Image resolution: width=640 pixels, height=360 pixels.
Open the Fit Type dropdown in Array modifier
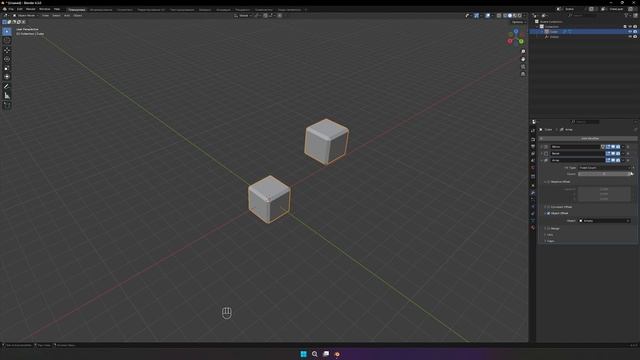[604, 167]
